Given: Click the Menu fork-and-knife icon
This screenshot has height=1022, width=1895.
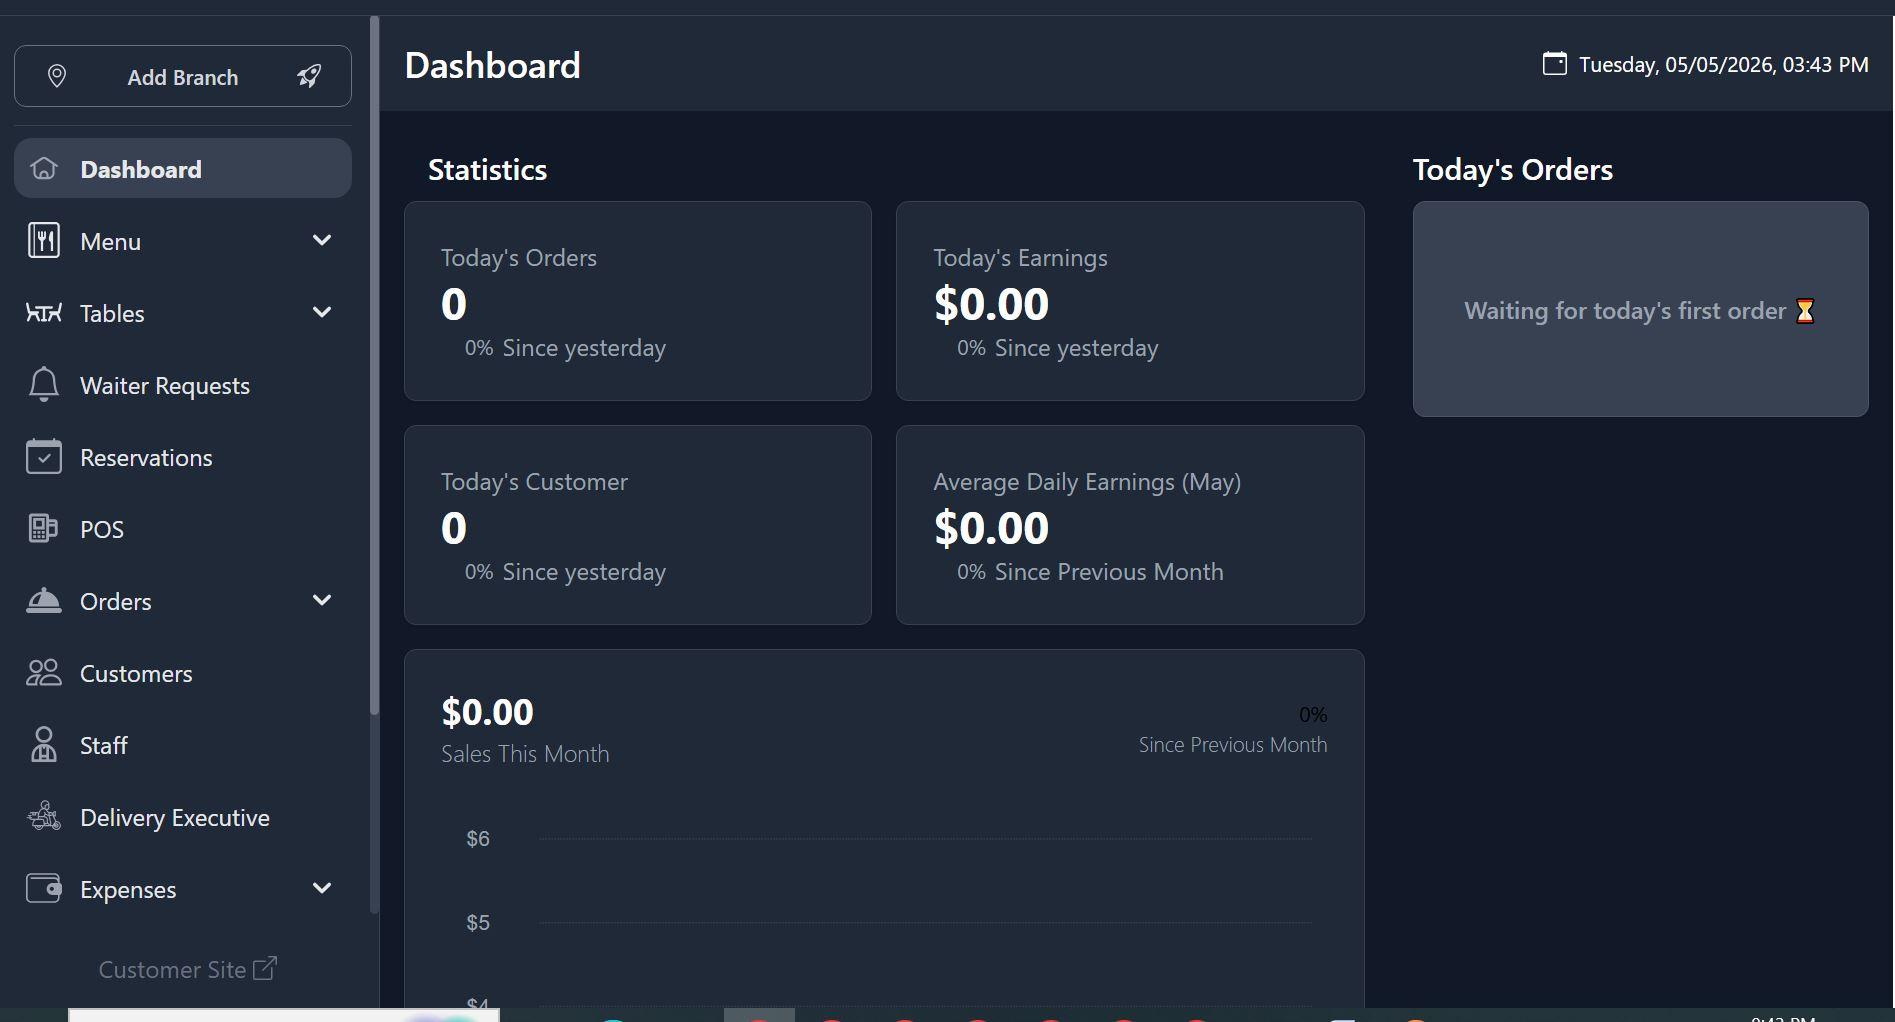Looking at the screenshot, I should pos(44,241).
